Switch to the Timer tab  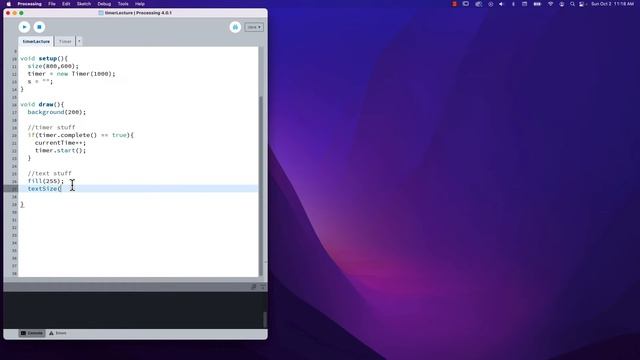(65, 41)
